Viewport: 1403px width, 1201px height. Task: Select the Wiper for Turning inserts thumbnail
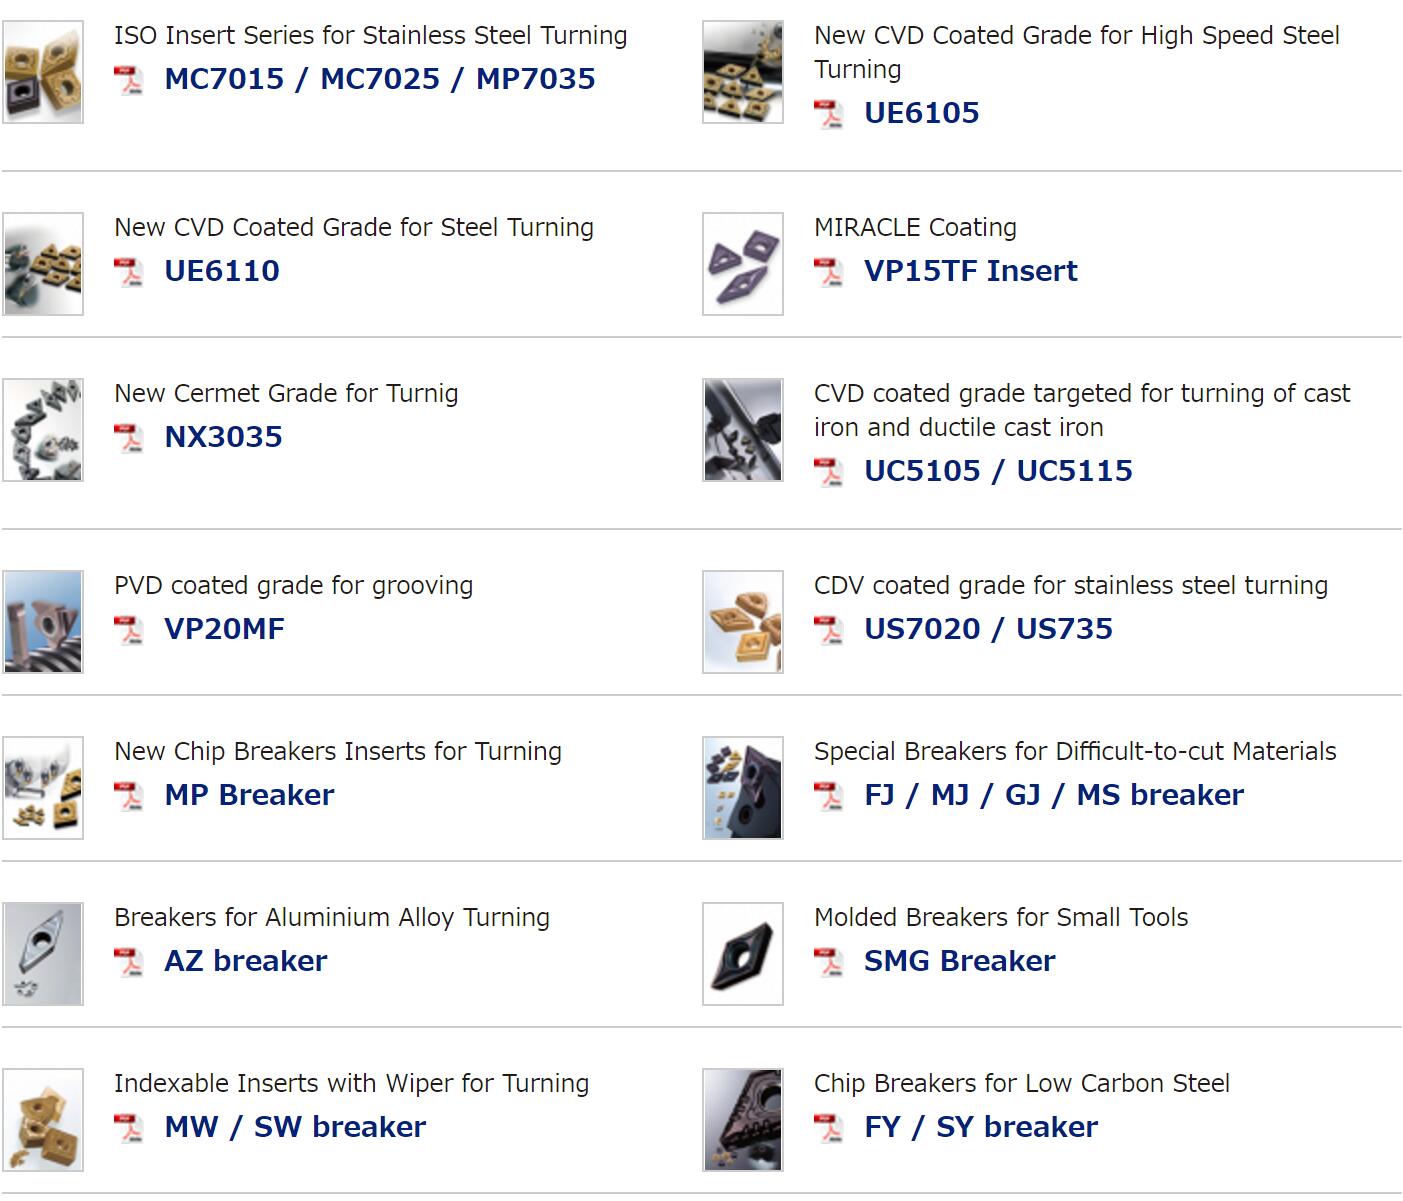tap(43, 1120)
